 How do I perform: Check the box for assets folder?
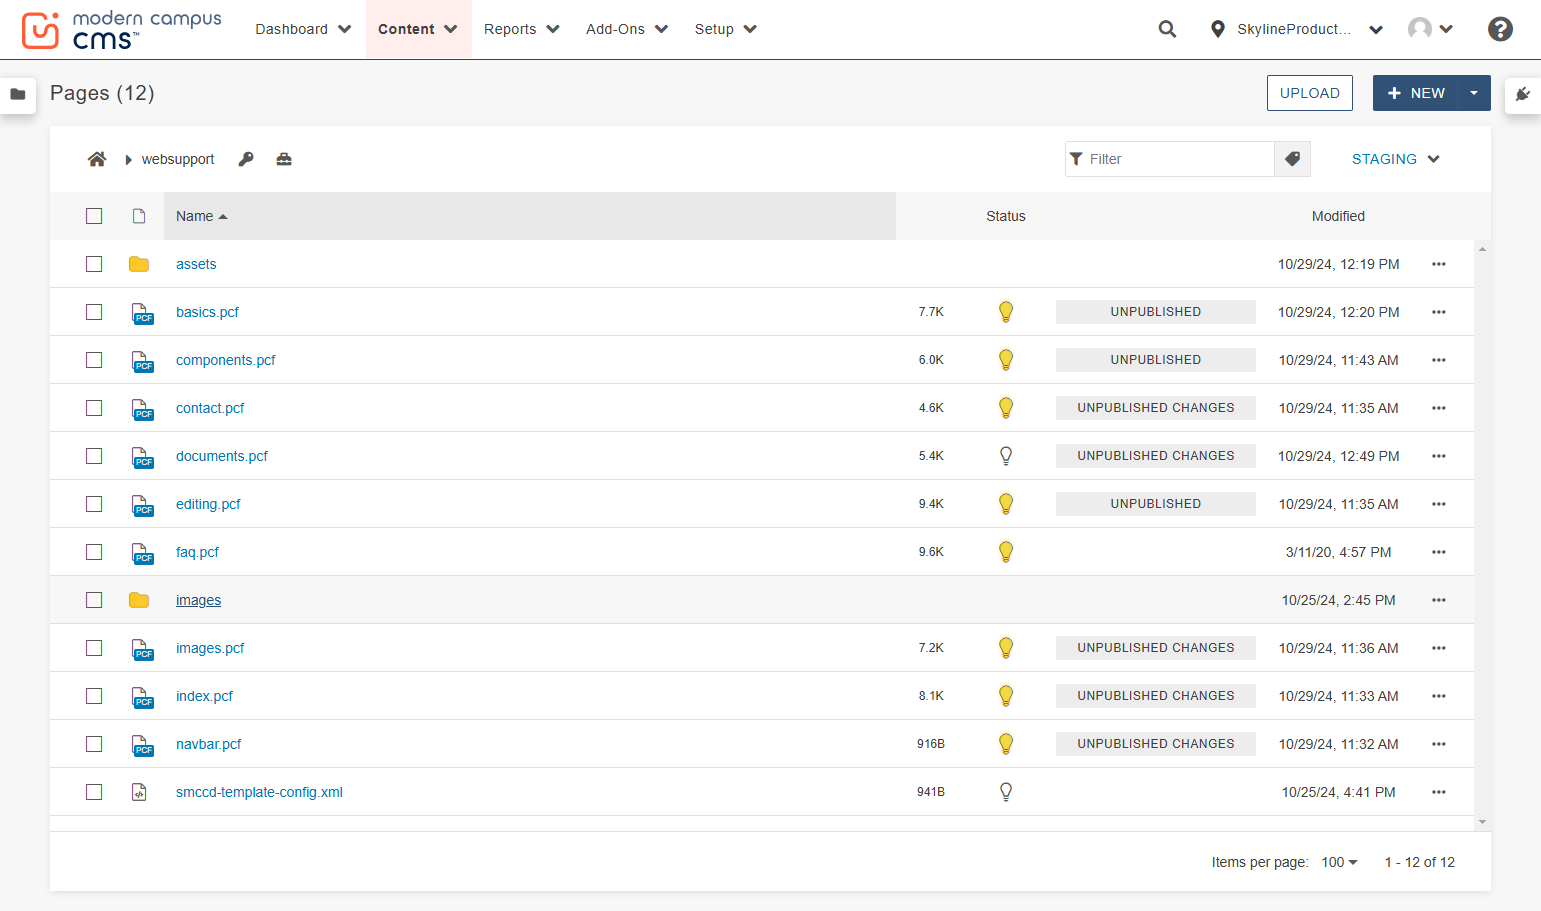tap(94, 264)
